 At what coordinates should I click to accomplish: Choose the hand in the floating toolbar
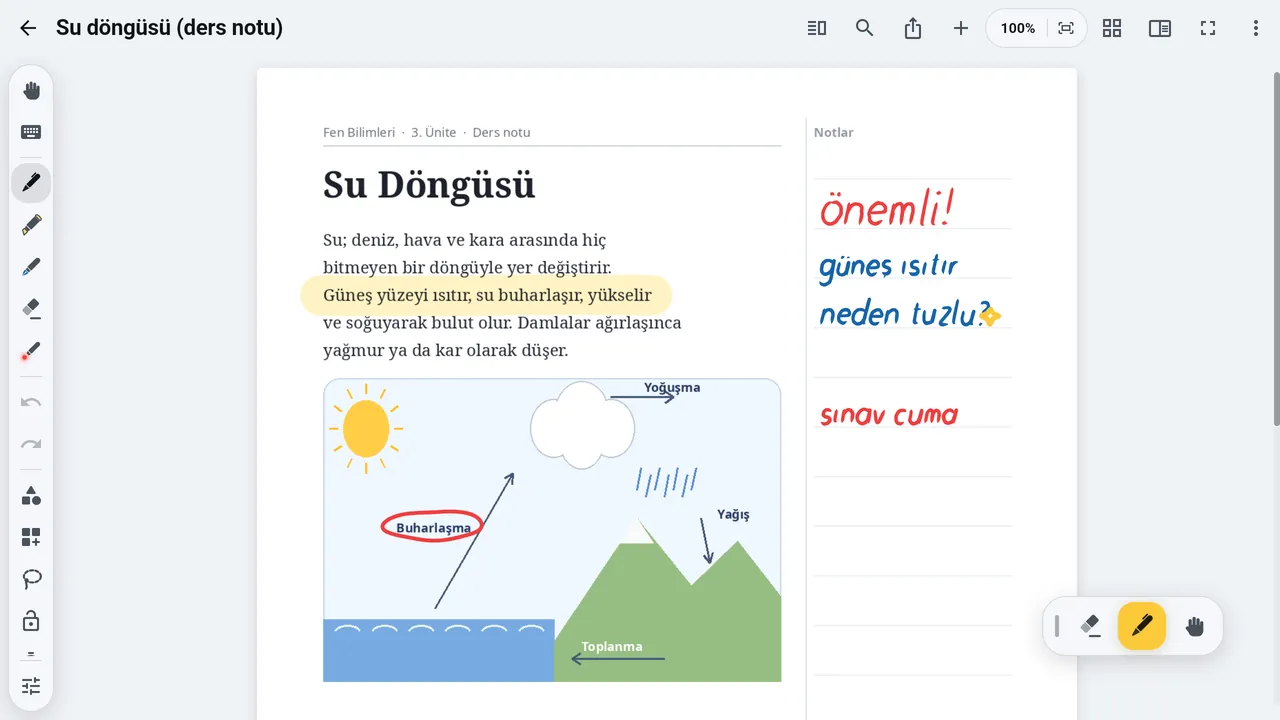1194,626
